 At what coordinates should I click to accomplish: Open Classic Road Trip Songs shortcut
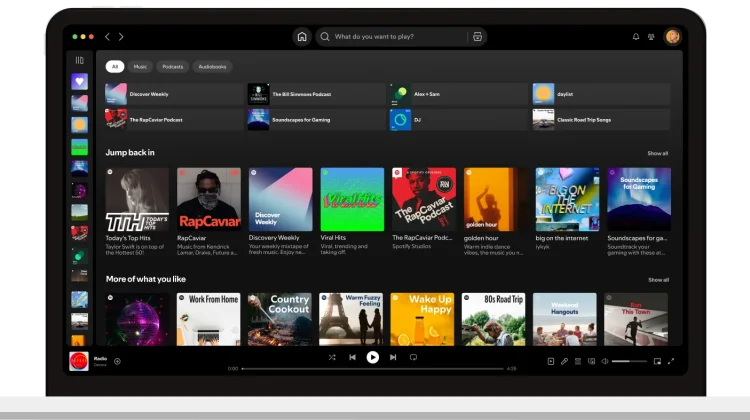601,120
